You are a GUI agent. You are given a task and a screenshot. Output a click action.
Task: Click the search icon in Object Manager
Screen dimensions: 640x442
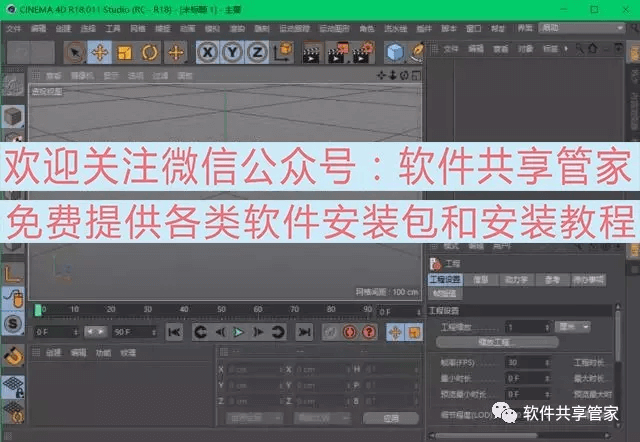click(x=580, y=49)
